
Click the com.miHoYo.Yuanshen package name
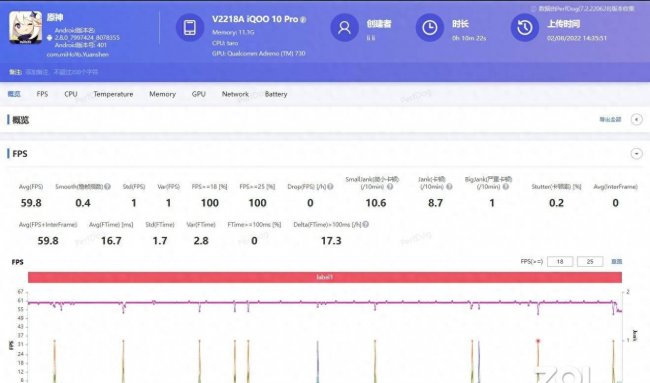tap(78, 54)
